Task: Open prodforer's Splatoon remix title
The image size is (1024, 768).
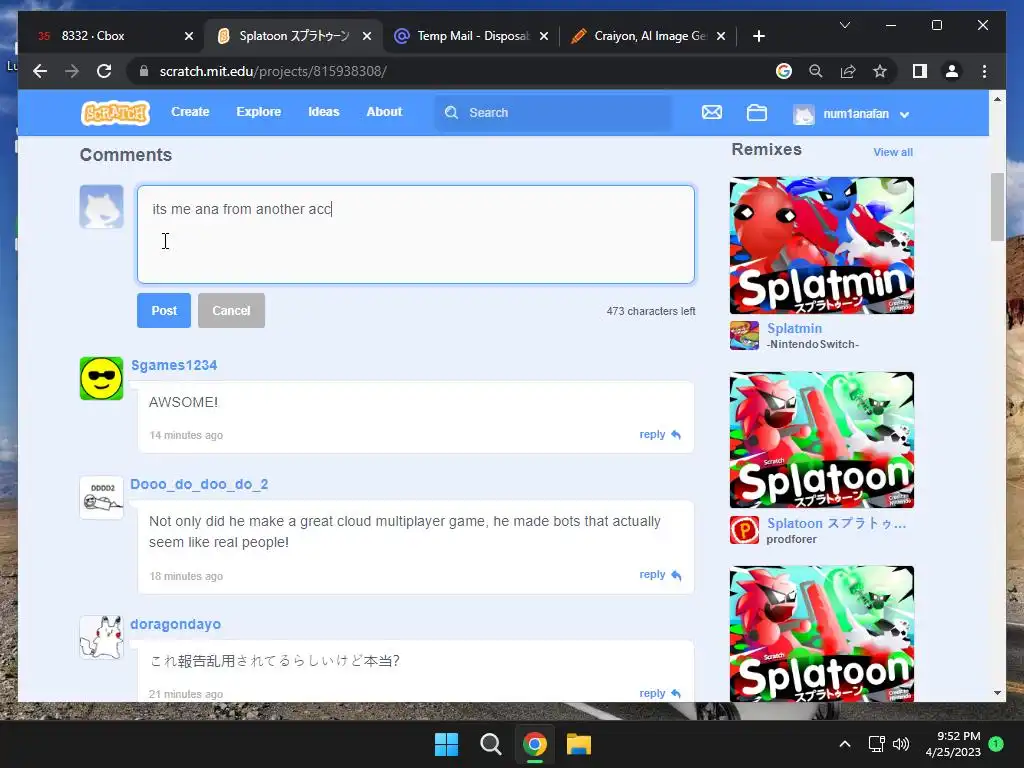Action: pos(836,523)
